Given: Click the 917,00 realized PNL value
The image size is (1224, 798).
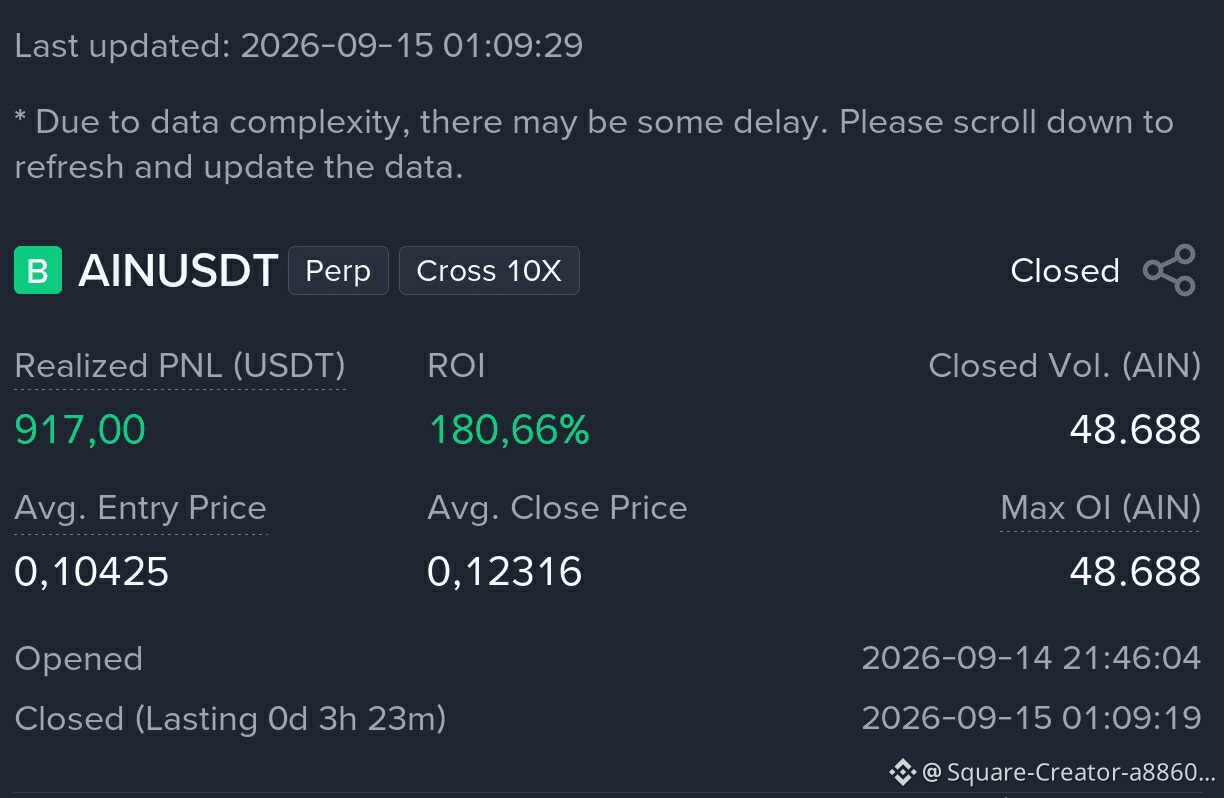Looking at the screenshot, I should 80,430.
